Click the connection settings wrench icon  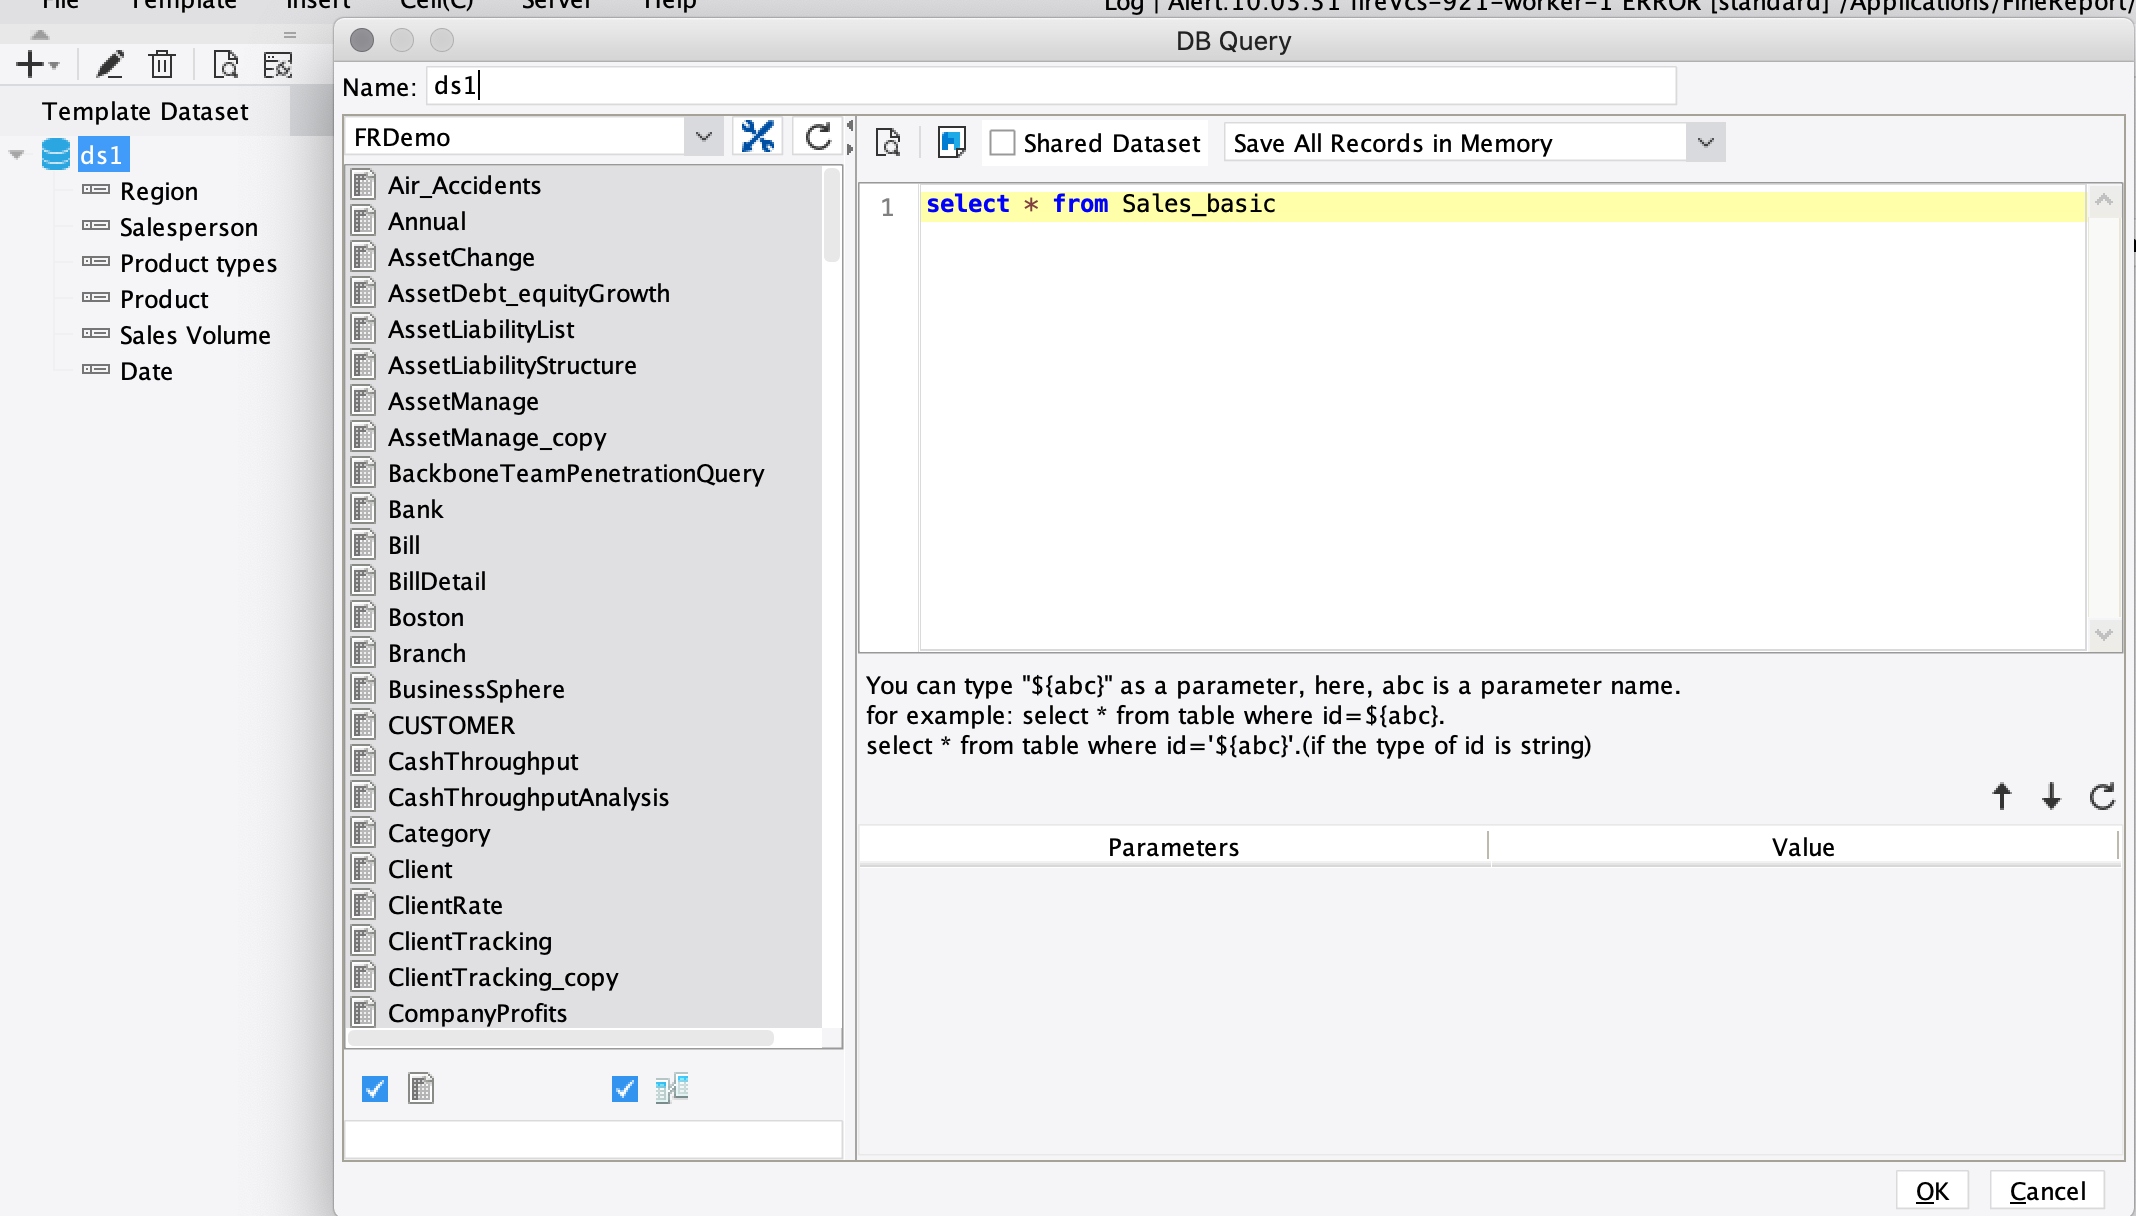click(757, 137)
